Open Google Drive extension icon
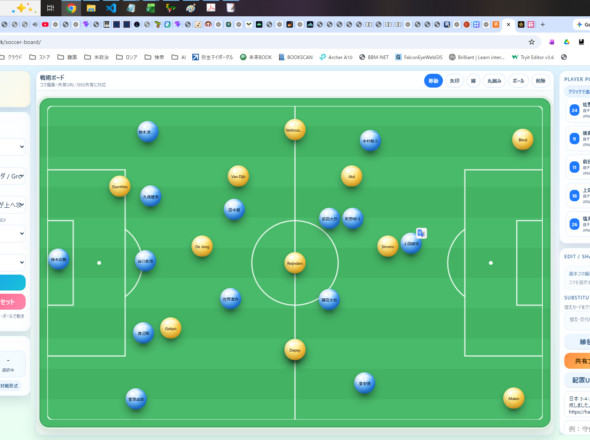 566,42
